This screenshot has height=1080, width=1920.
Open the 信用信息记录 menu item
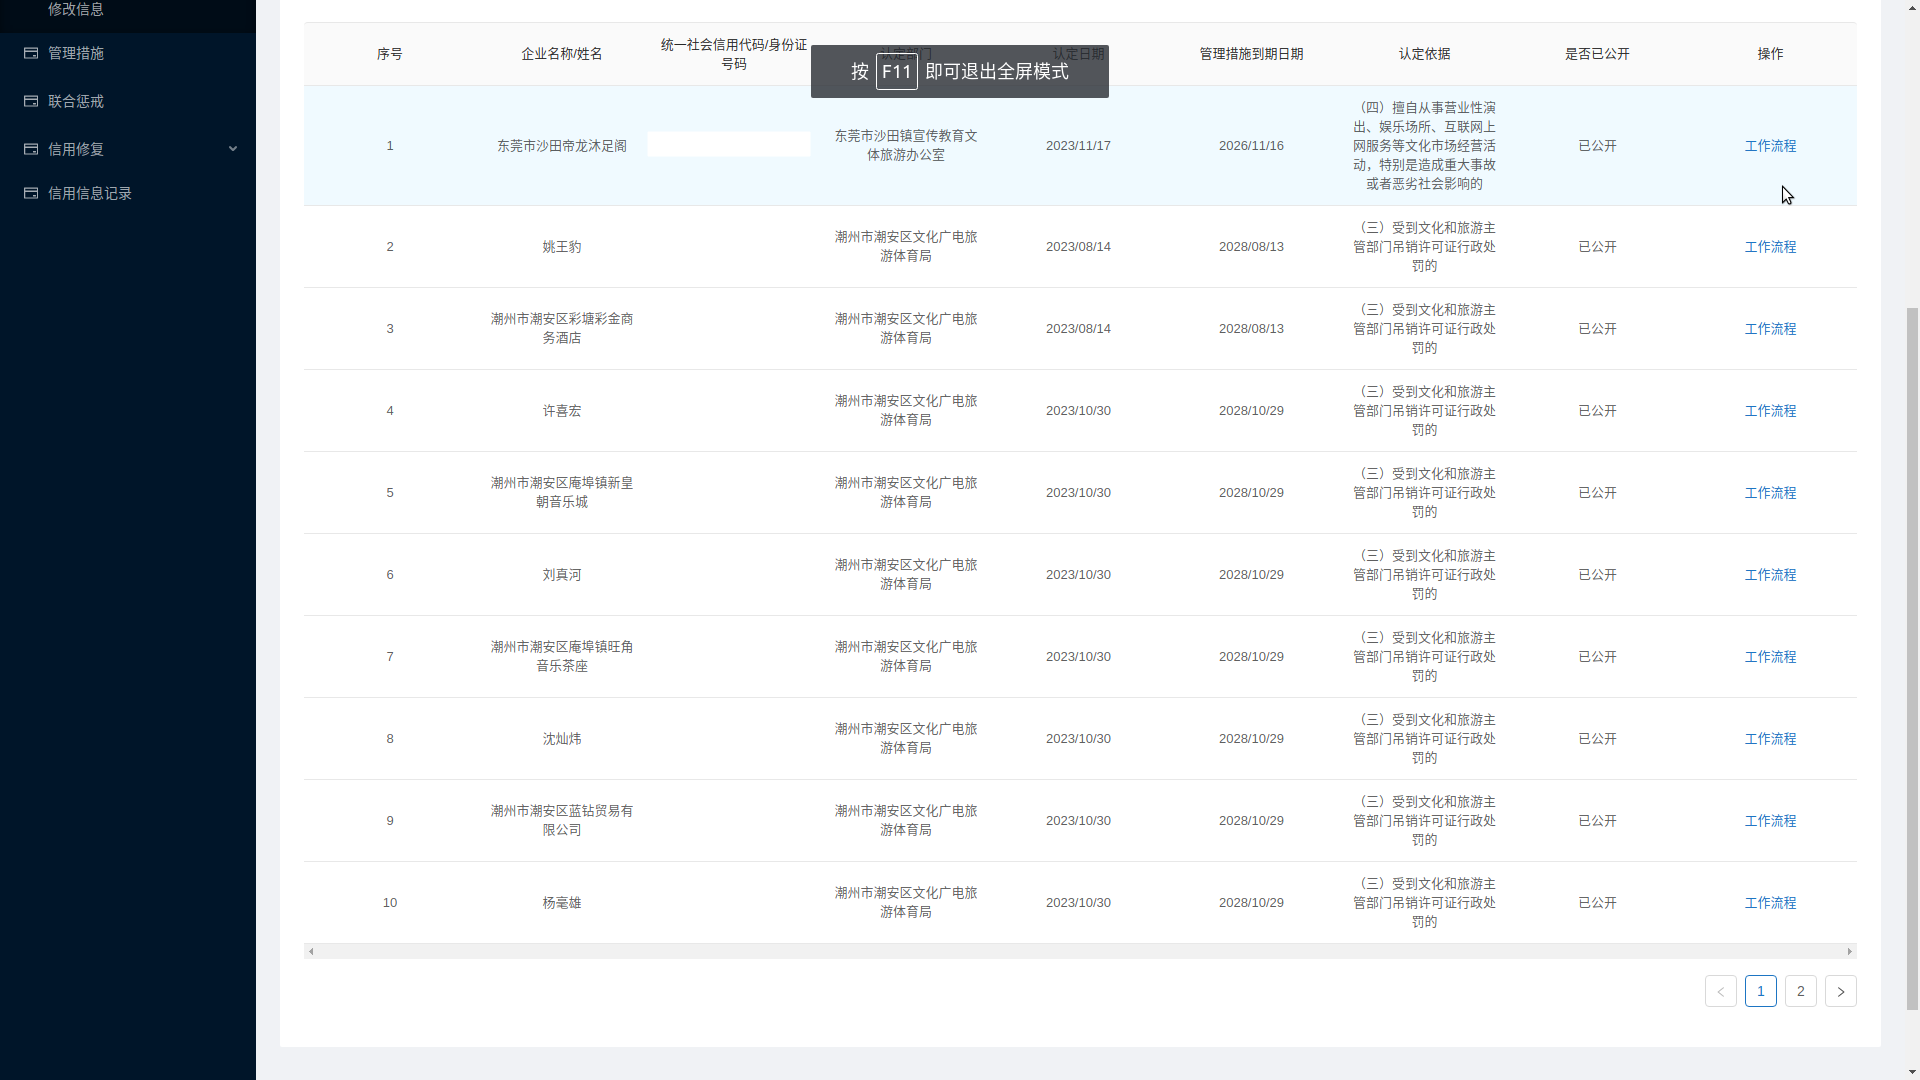89,192
